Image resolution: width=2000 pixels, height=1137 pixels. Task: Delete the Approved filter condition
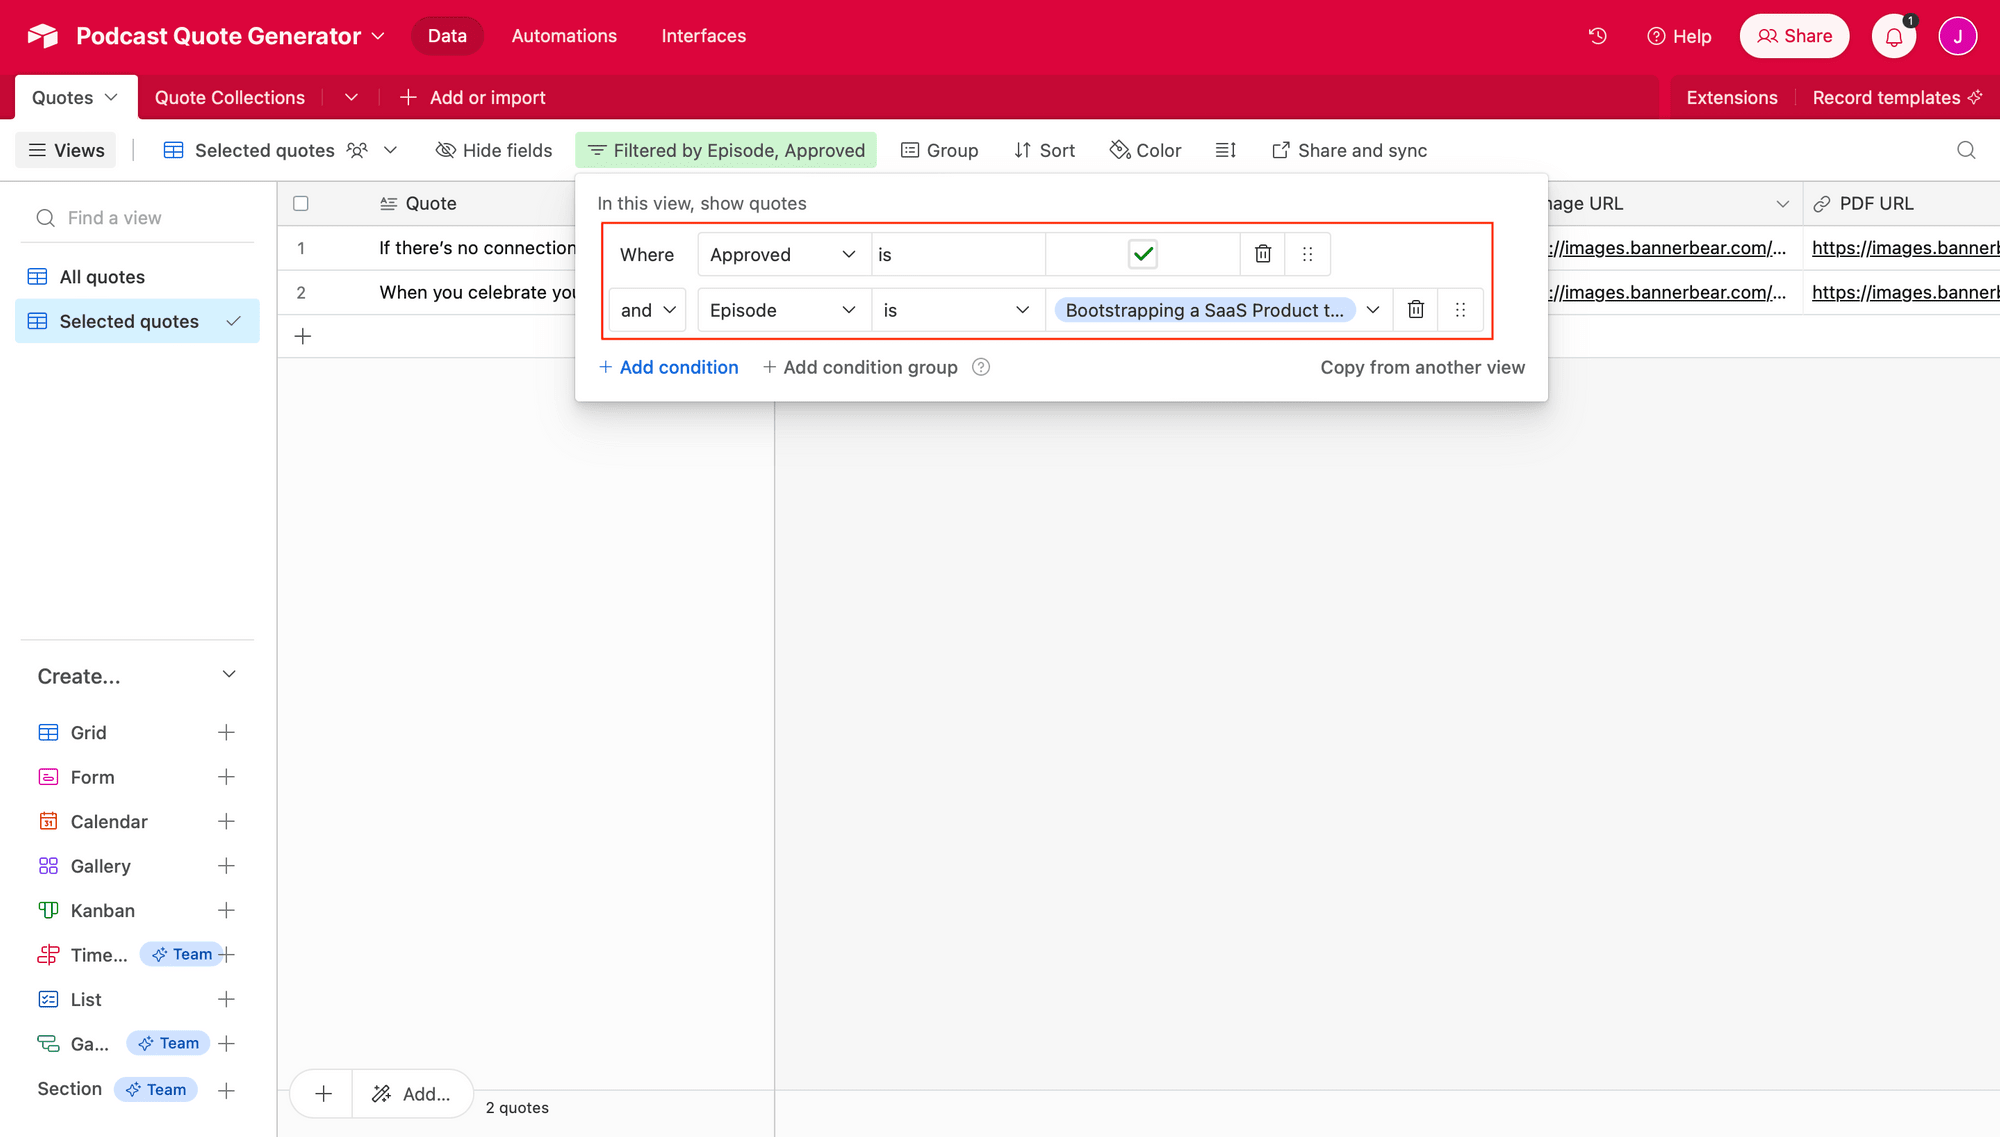[x=1261, y=254]
